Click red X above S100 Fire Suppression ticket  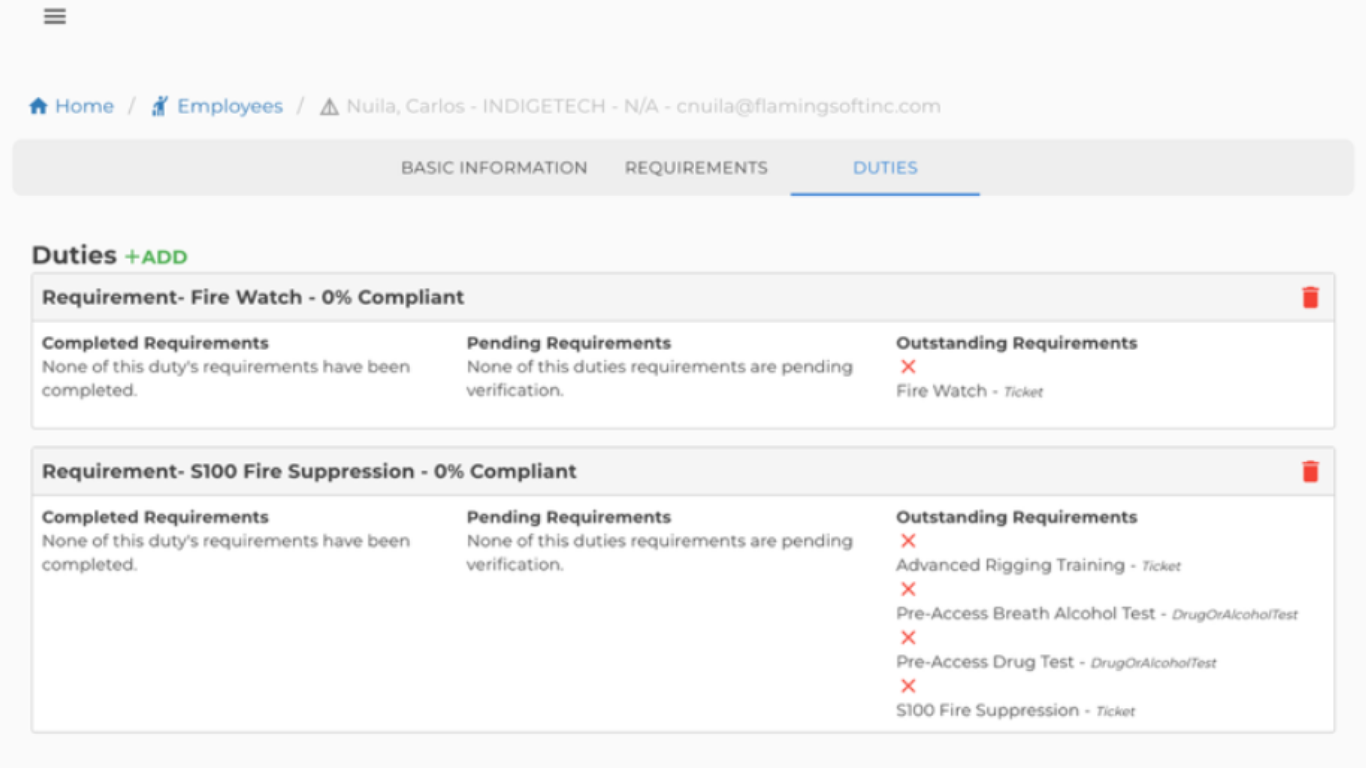coord(908,686)
